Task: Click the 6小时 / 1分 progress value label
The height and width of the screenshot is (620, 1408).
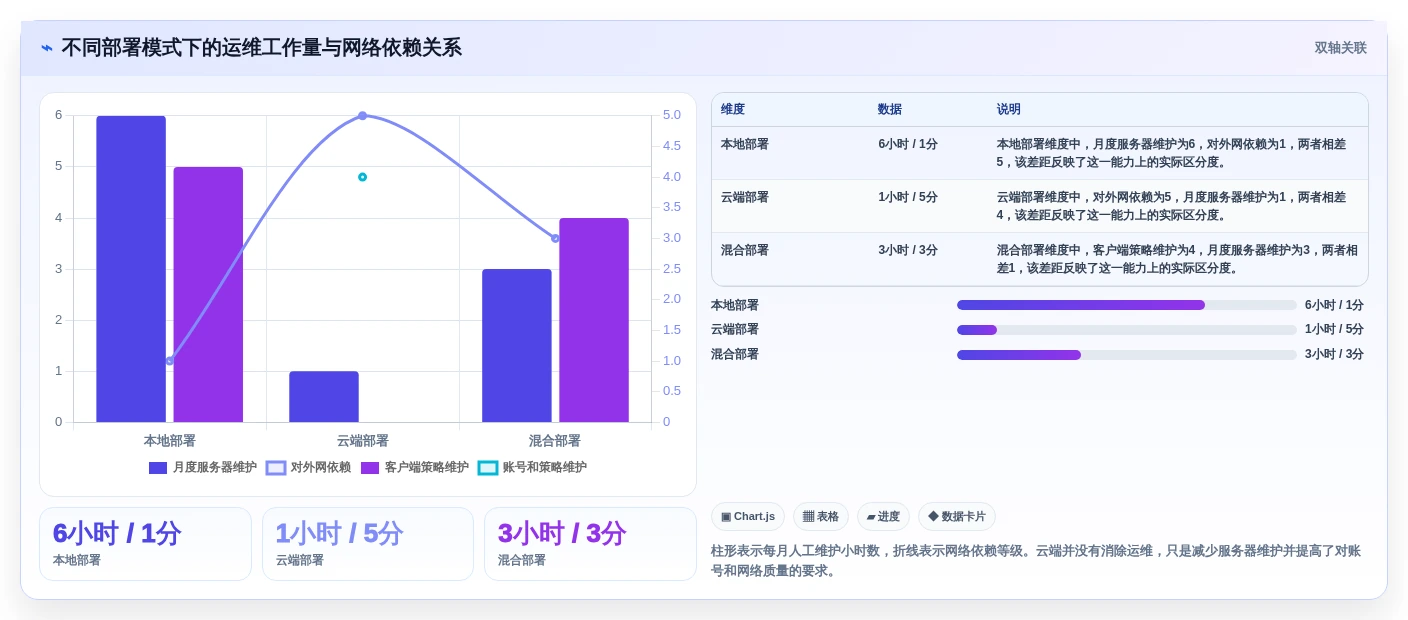Action: pyautogui.click(x=1334, y=305)
